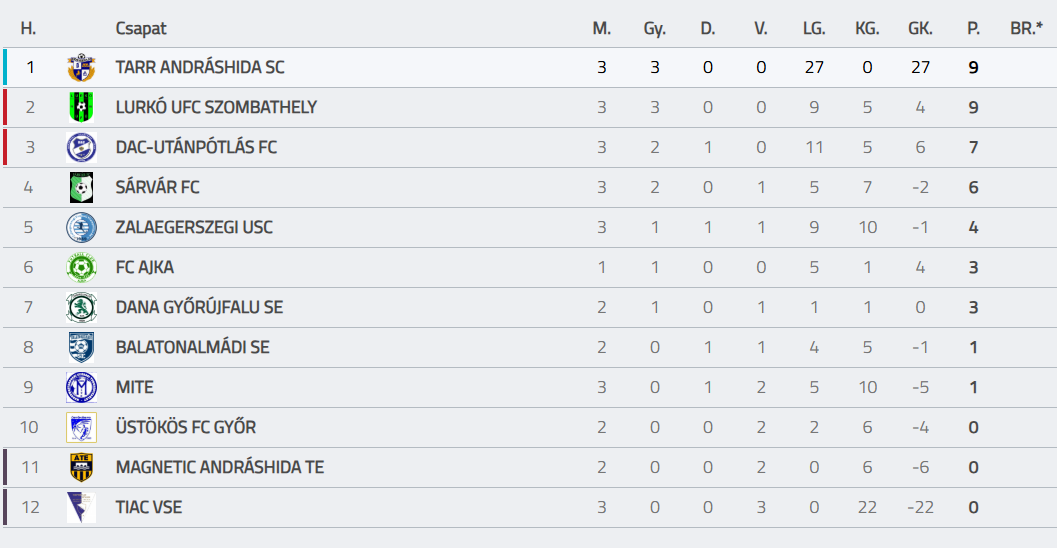Open the TARR ANDRÁSHIDA SC team link

click(200, 67)
